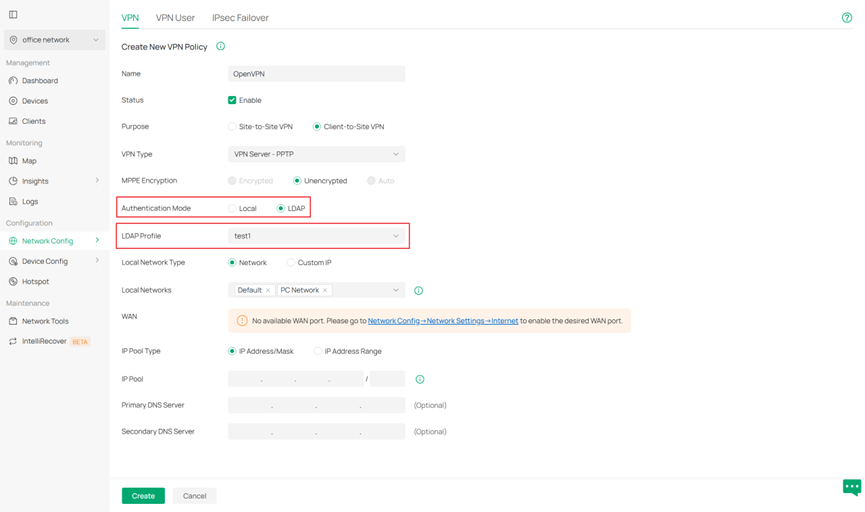Click the IP Pool address field
Viewport: 865px width, 512px height.
[296, 379]
